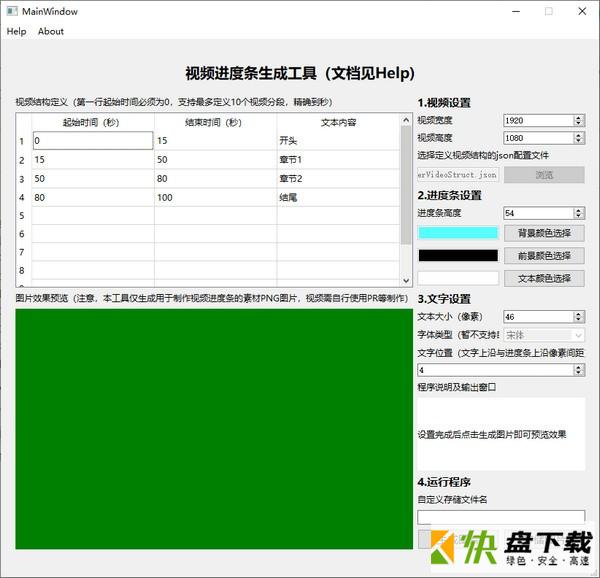Click the green image preview area
The height and width of the screenshot is (578, 600).
click(214, 429)
